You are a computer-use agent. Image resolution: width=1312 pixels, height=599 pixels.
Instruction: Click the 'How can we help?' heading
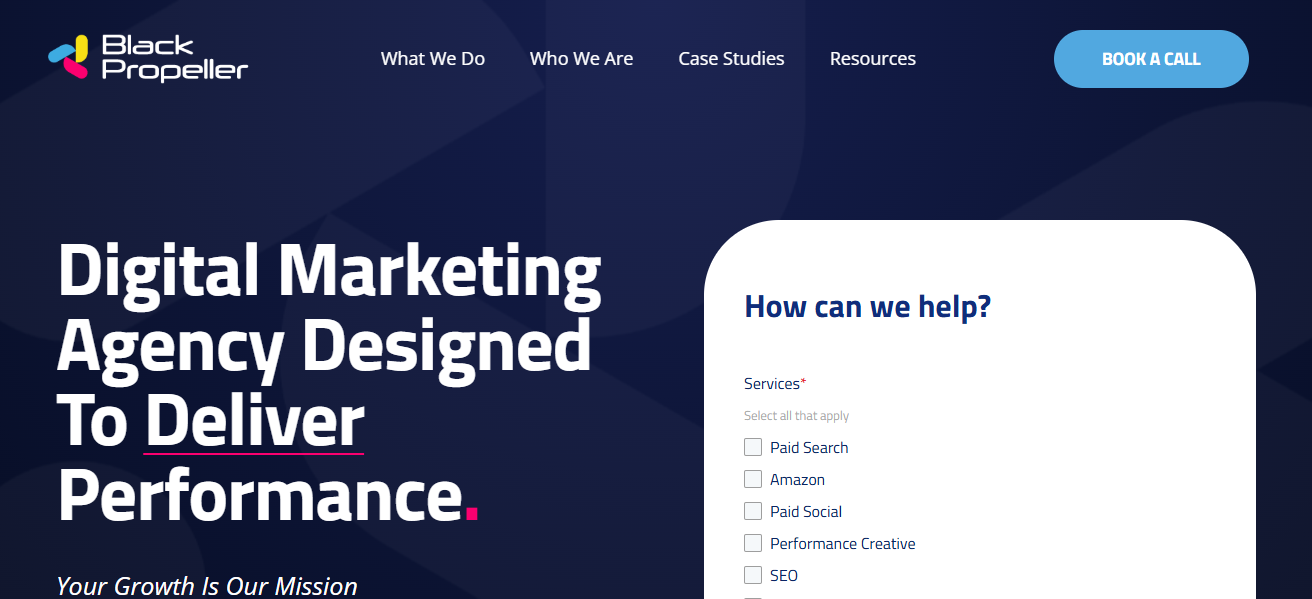click(x=867, y=306)
